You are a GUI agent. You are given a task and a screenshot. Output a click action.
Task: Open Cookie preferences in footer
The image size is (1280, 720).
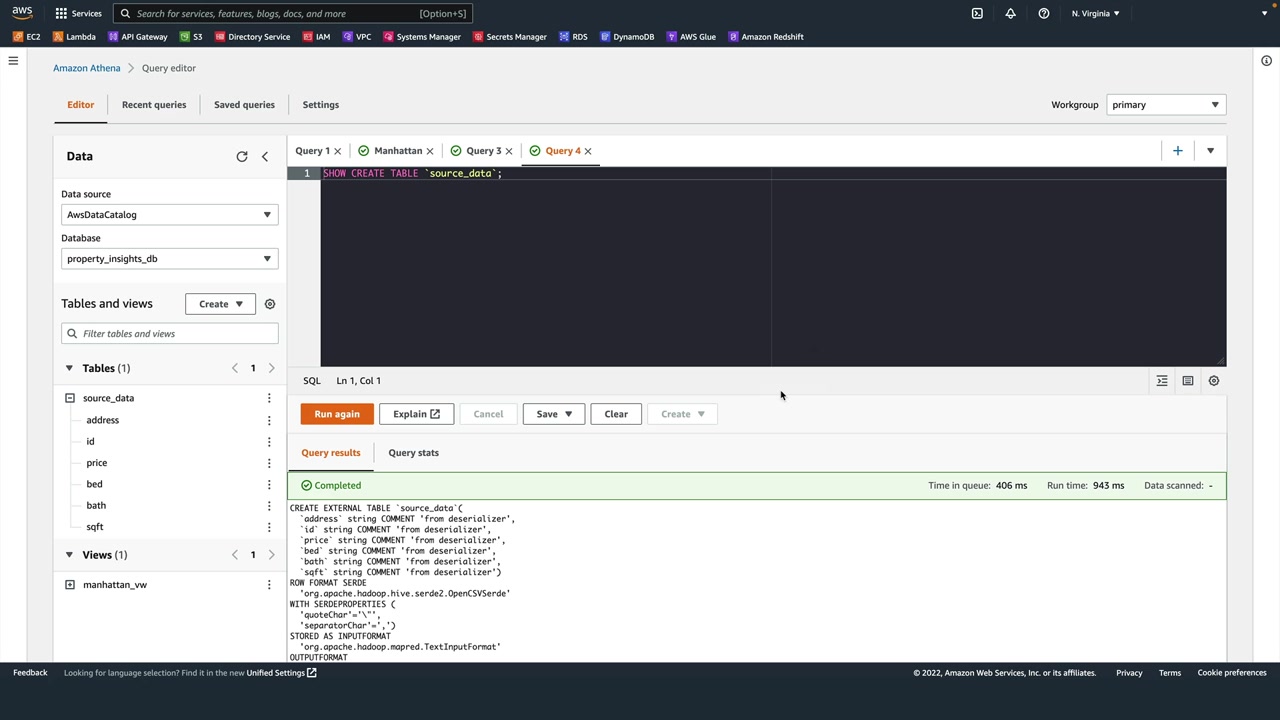[1232, 673]
